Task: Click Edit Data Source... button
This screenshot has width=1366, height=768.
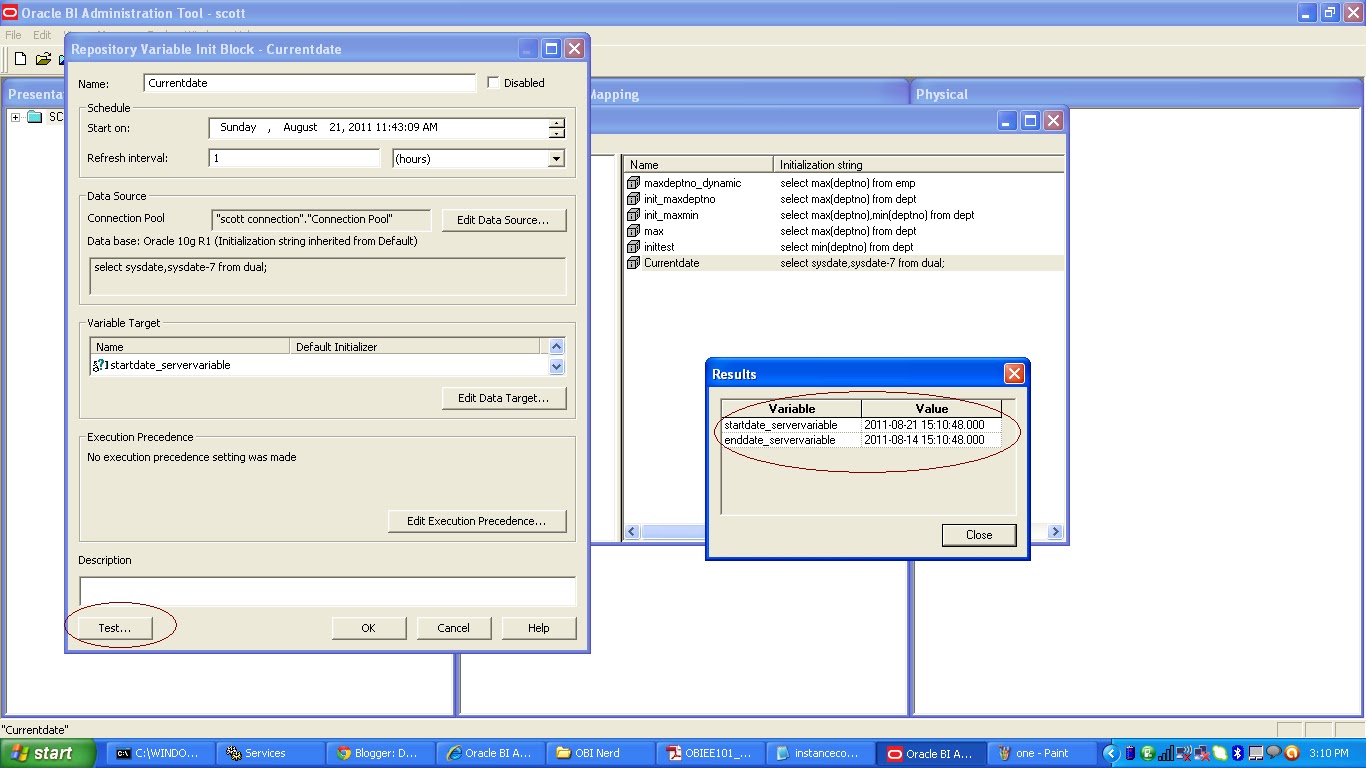Action: (x=504, y=219)
